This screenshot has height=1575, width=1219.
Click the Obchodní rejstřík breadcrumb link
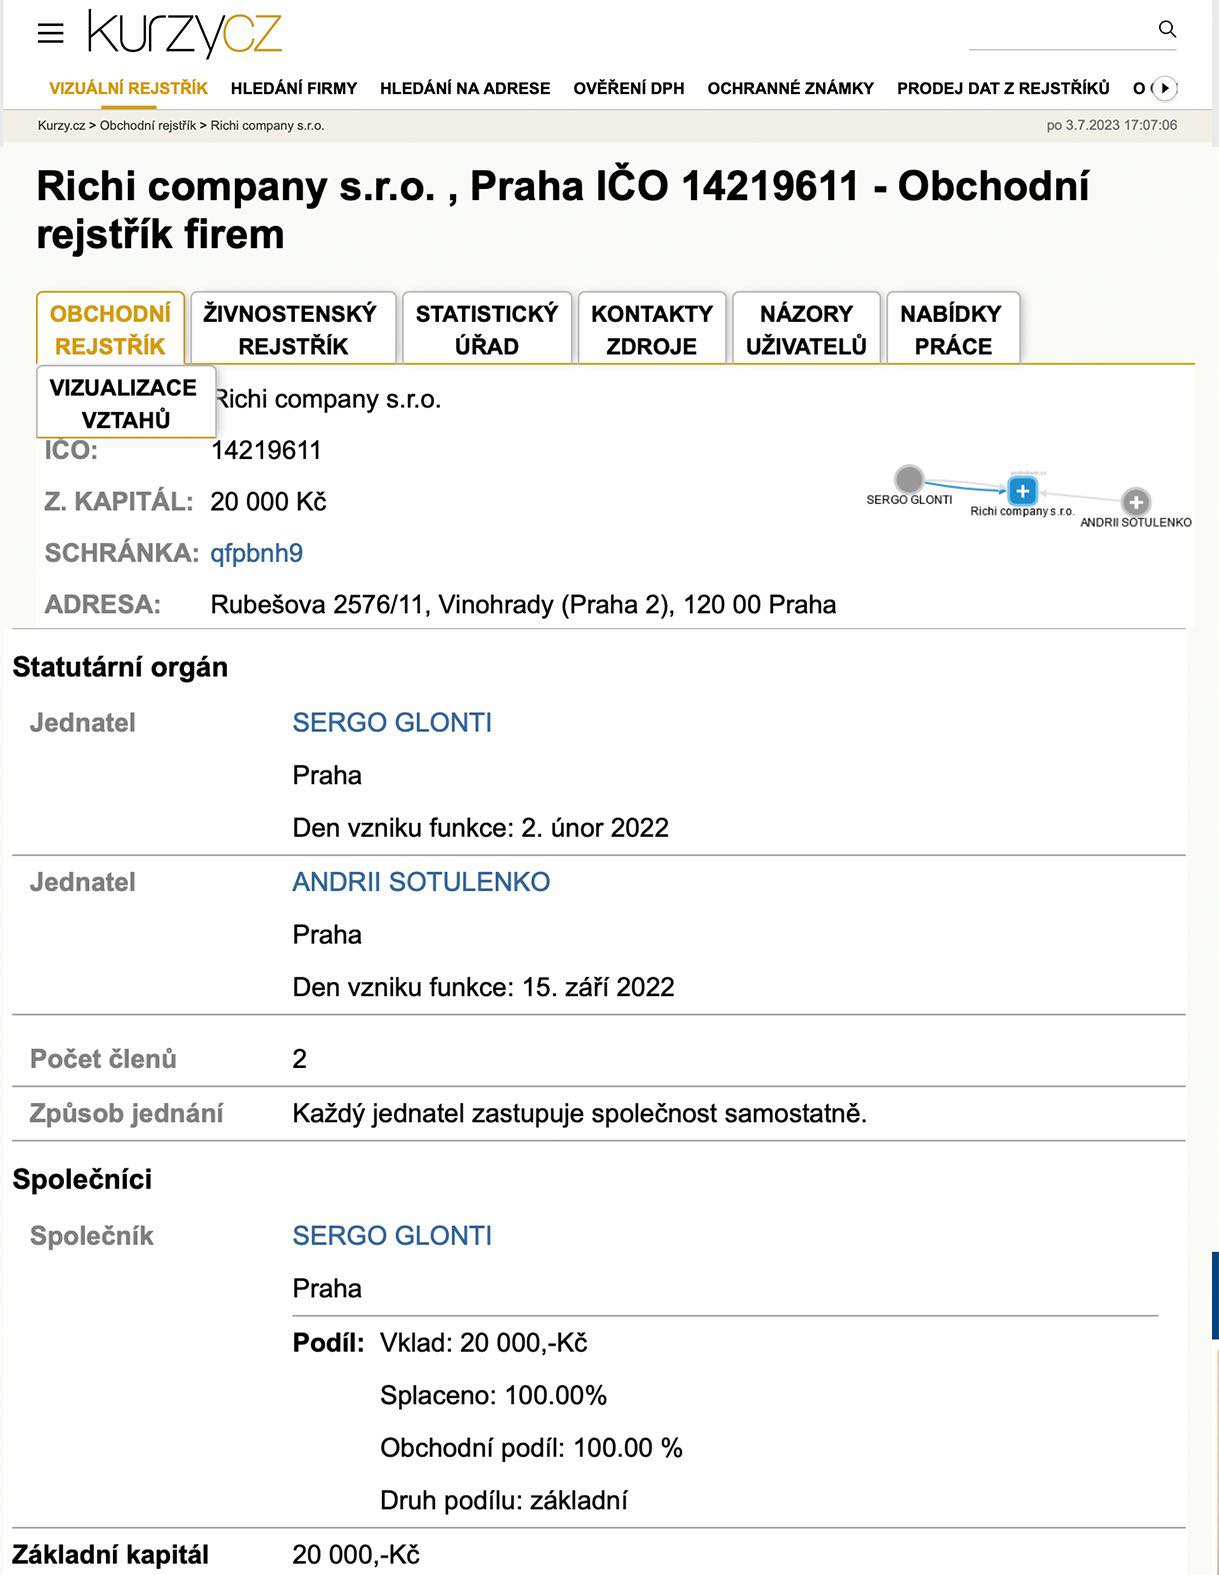point(148,125)
